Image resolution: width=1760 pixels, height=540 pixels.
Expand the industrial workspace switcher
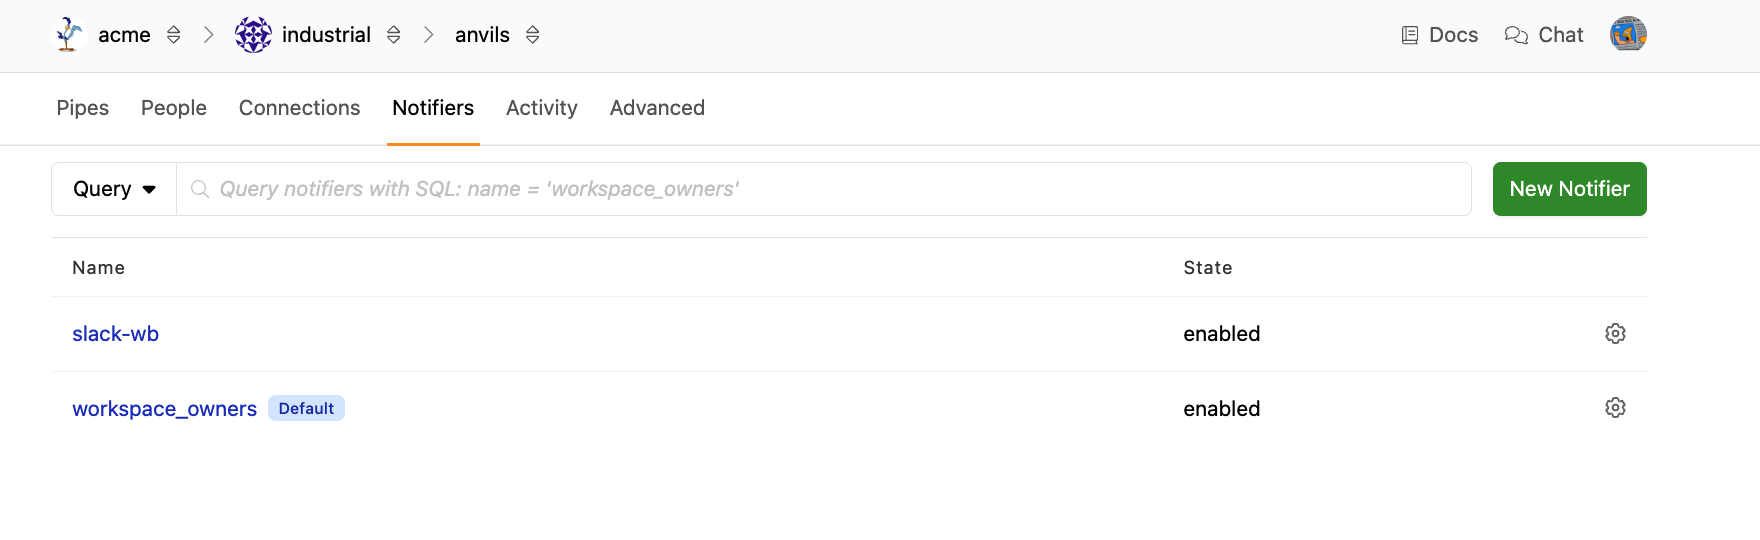click(x=394, y=35)
